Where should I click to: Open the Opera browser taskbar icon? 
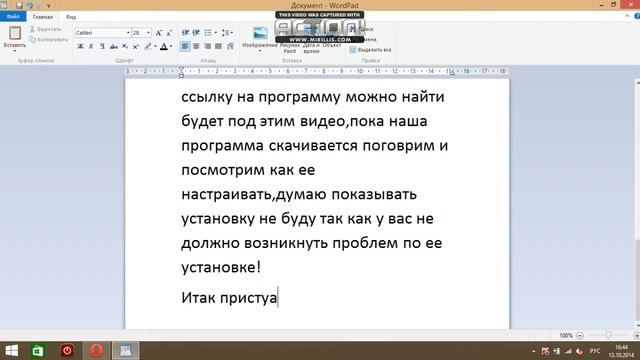coord(96,351)
